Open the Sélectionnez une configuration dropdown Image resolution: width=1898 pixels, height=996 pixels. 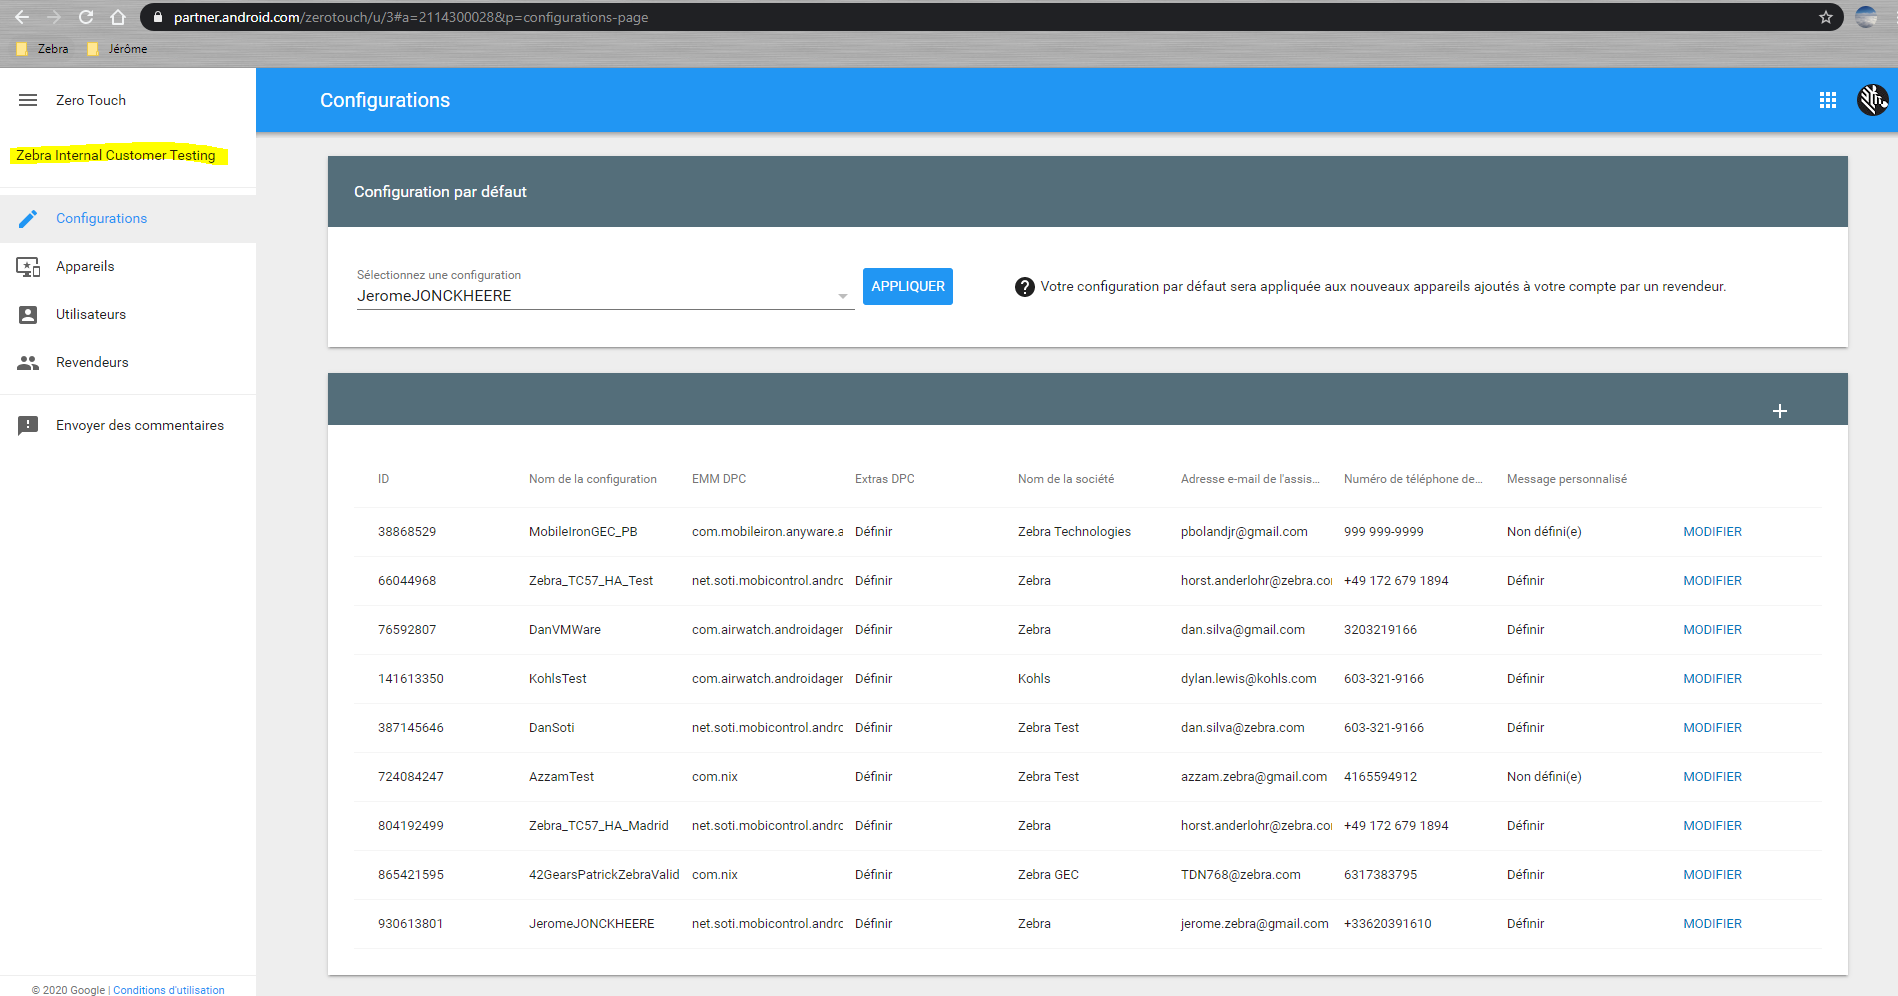[x=843, y=296]
